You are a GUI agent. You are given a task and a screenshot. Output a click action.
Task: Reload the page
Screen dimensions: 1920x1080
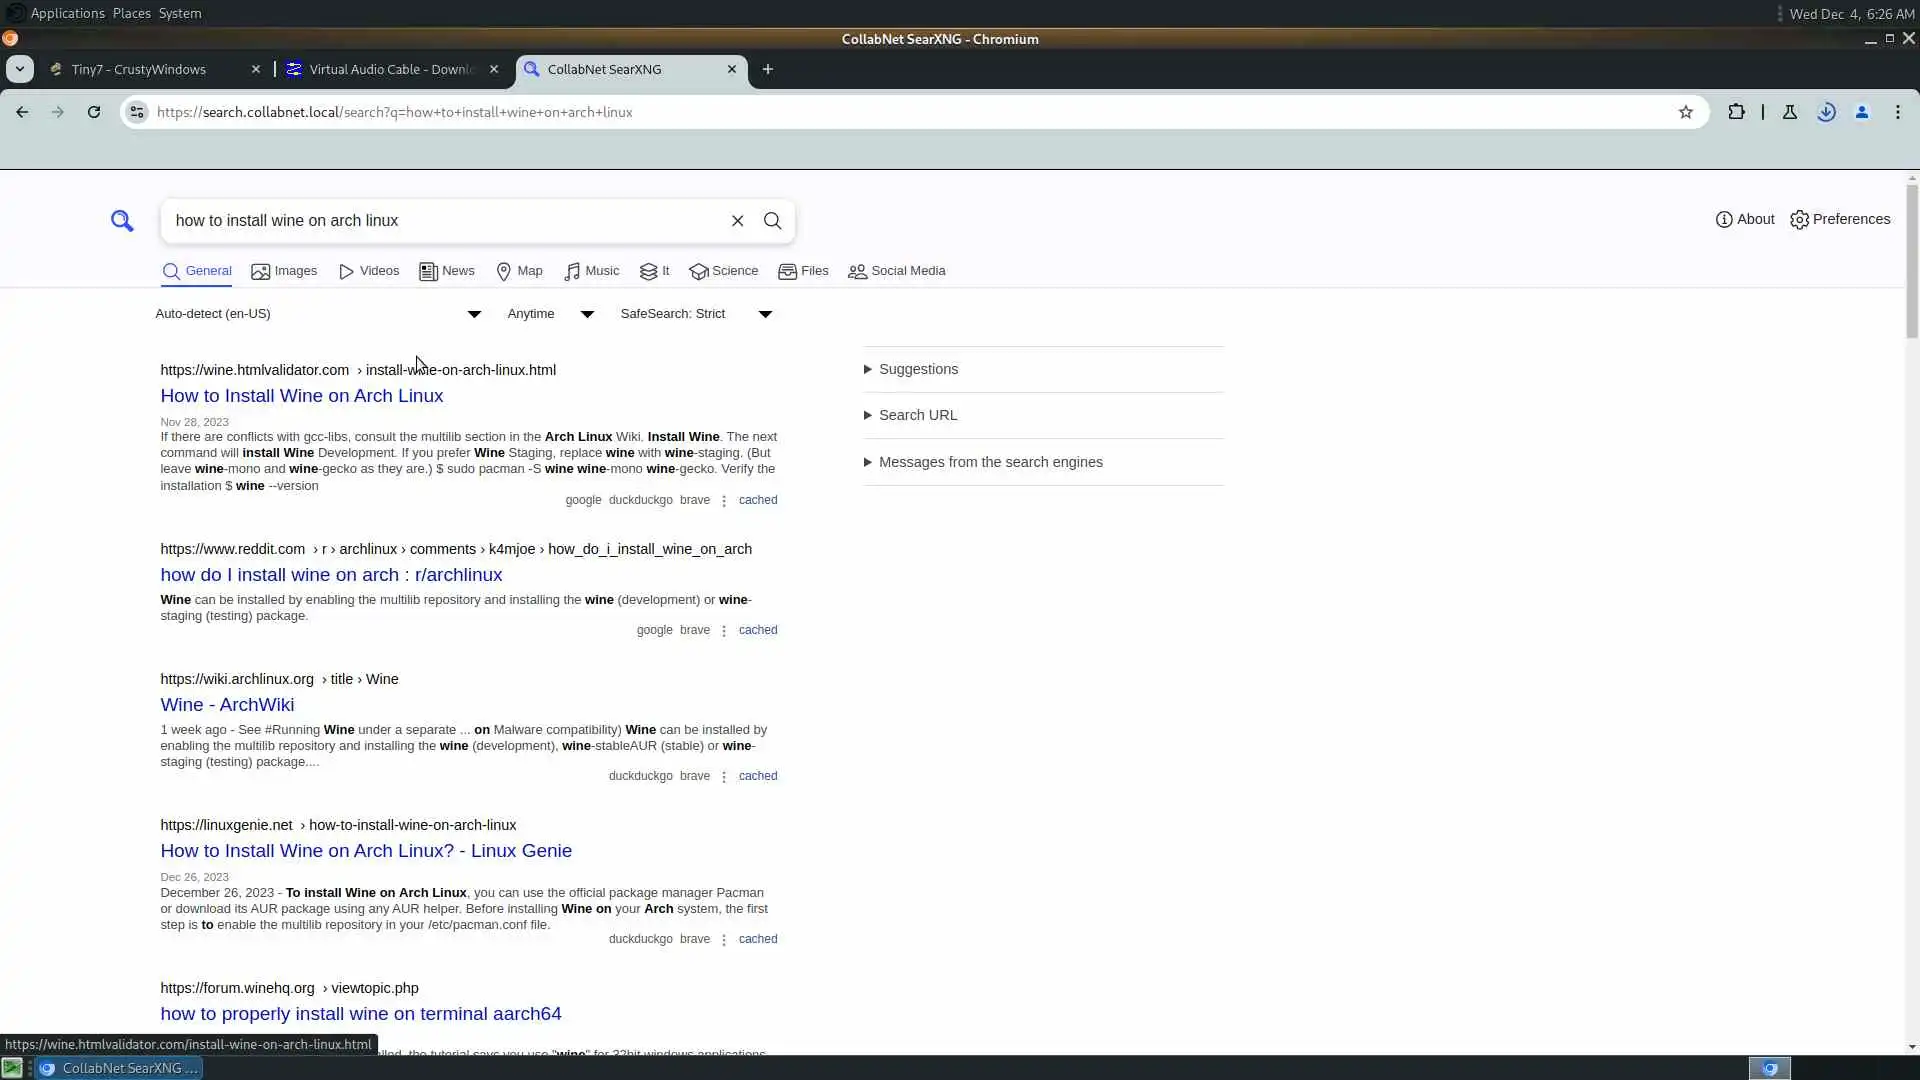[94, 112]
